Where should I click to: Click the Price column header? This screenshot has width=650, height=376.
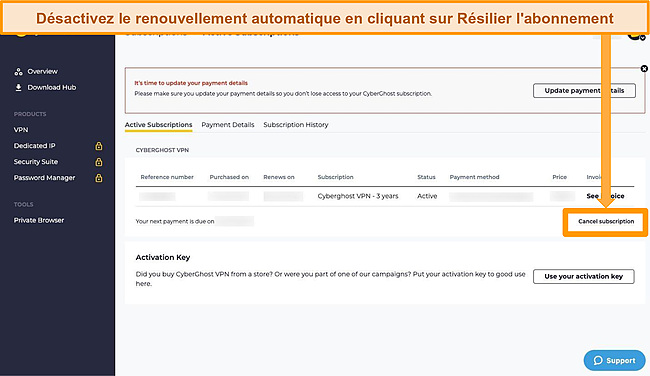click(559, 177)
